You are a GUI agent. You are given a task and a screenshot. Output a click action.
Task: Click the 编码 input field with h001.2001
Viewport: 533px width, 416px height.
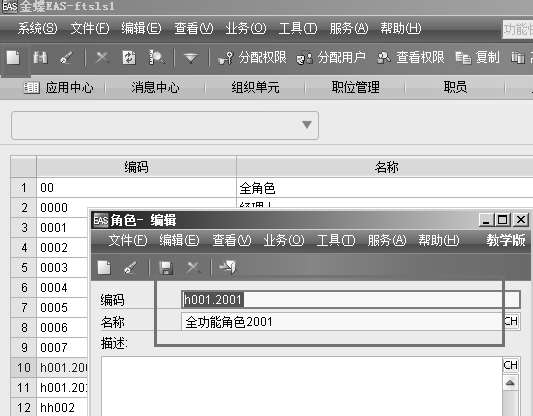click(x=350, y=299)
